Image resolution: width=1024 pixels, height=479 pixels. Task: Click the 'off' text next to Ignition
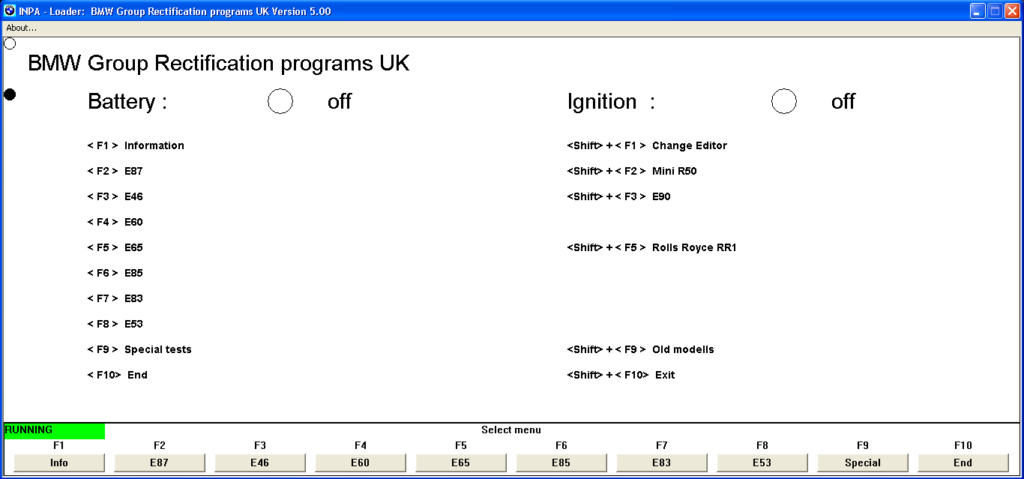843,102
